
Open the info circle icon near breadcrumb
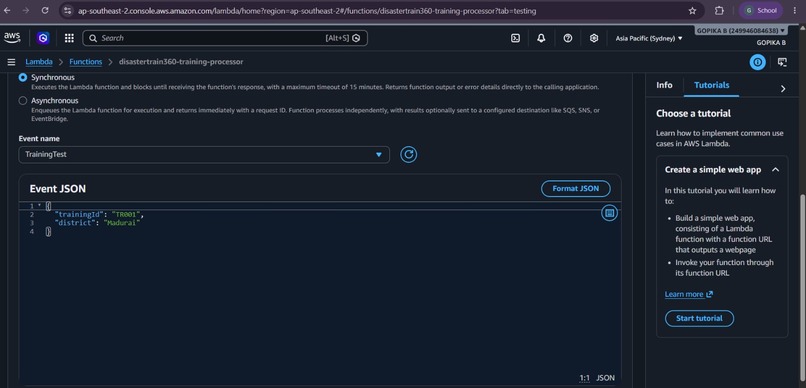click(757, 62)
